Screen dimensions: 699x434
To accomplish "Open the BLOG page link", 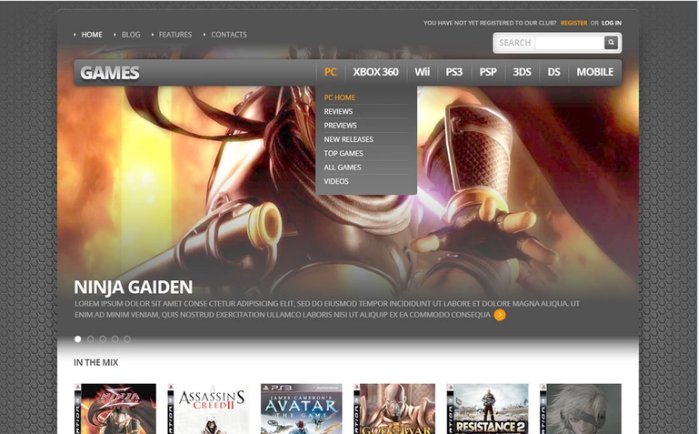I will (131, 35).
